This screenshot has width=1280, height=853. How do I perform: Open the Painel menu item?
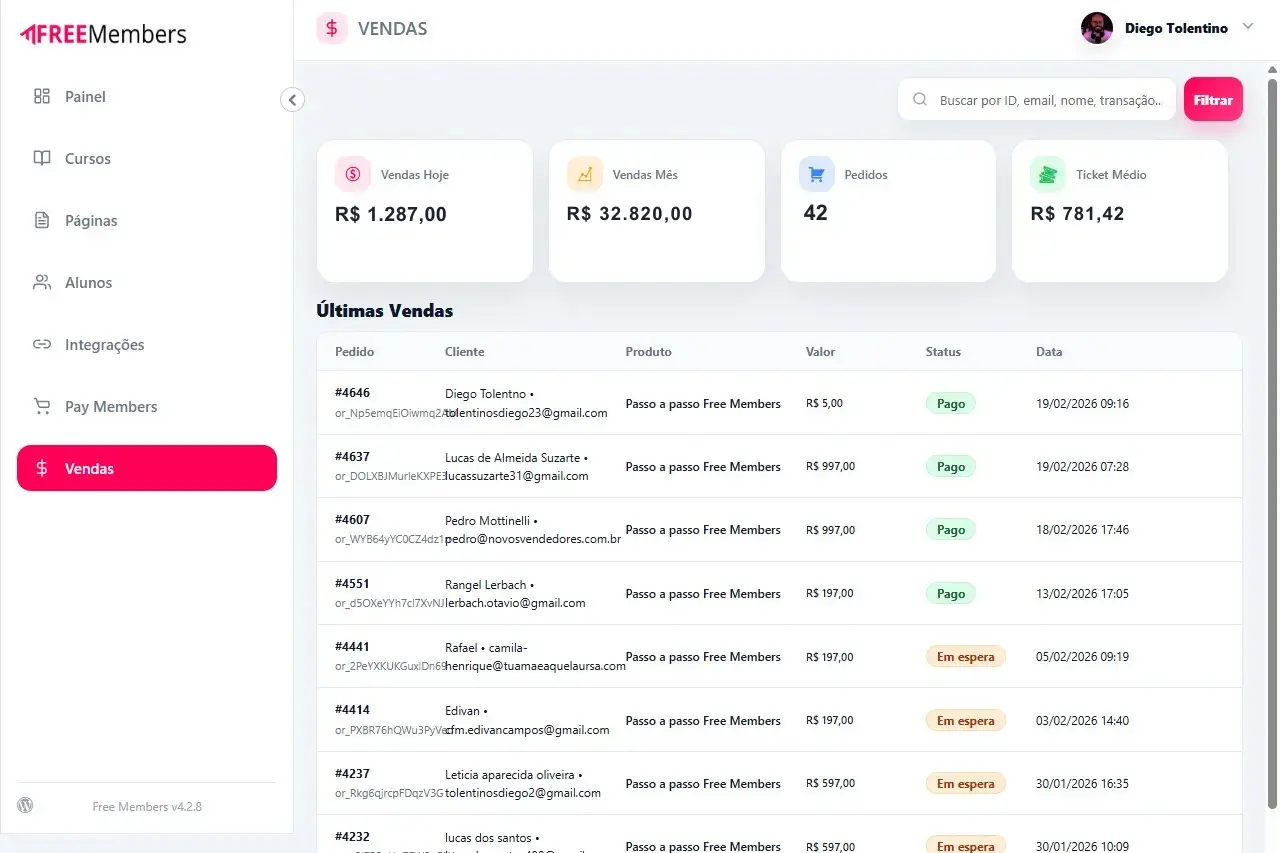[x=85, y=97]
